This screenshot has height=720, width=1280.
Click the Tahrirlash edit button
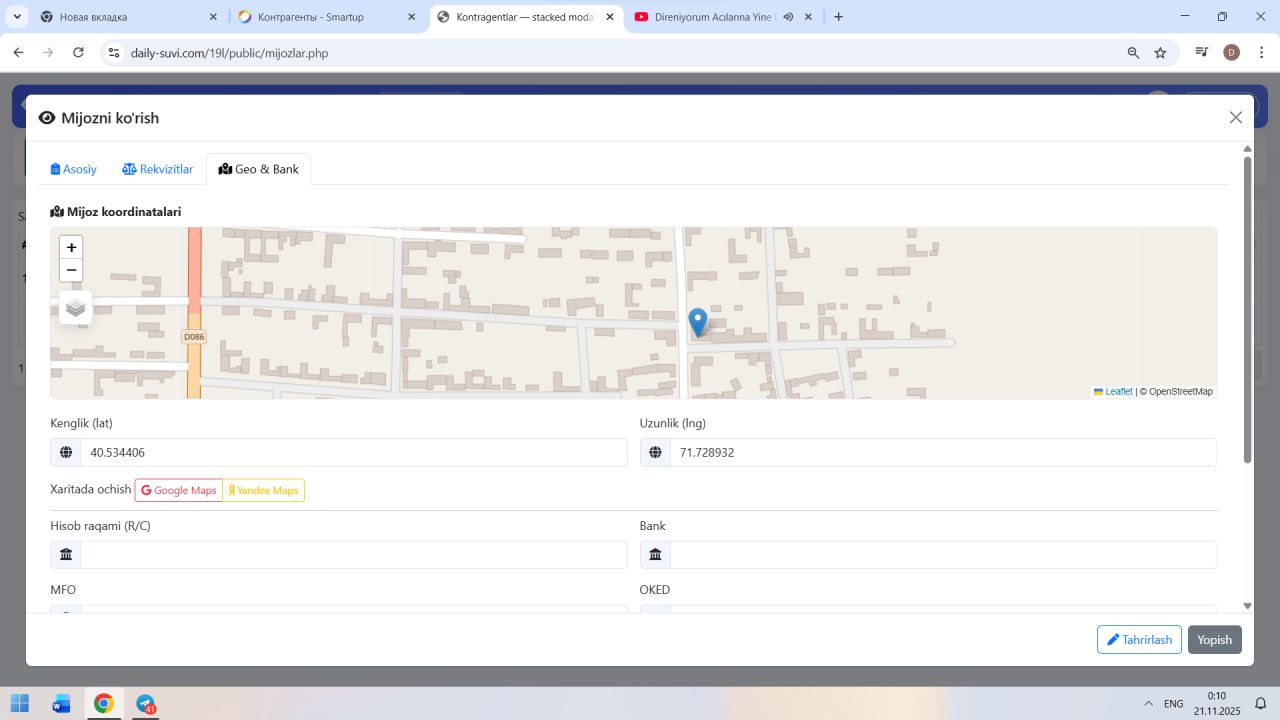[x=1139, y=640]
